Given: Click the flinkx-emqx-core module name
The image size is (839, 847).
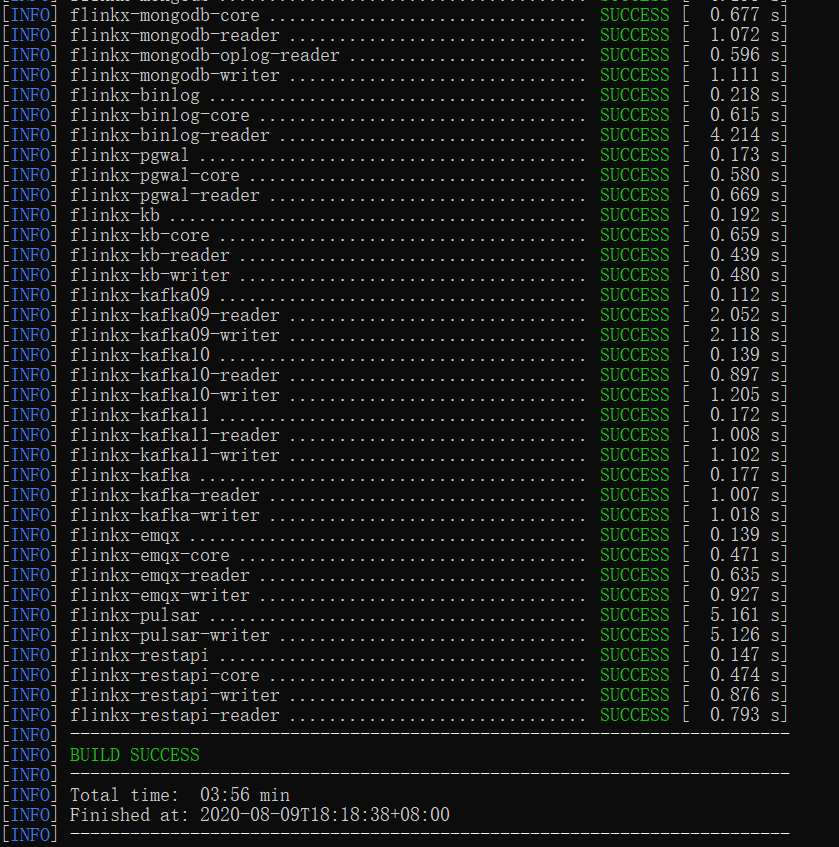Looking at the screenshot, I should [x=150, y=555].
